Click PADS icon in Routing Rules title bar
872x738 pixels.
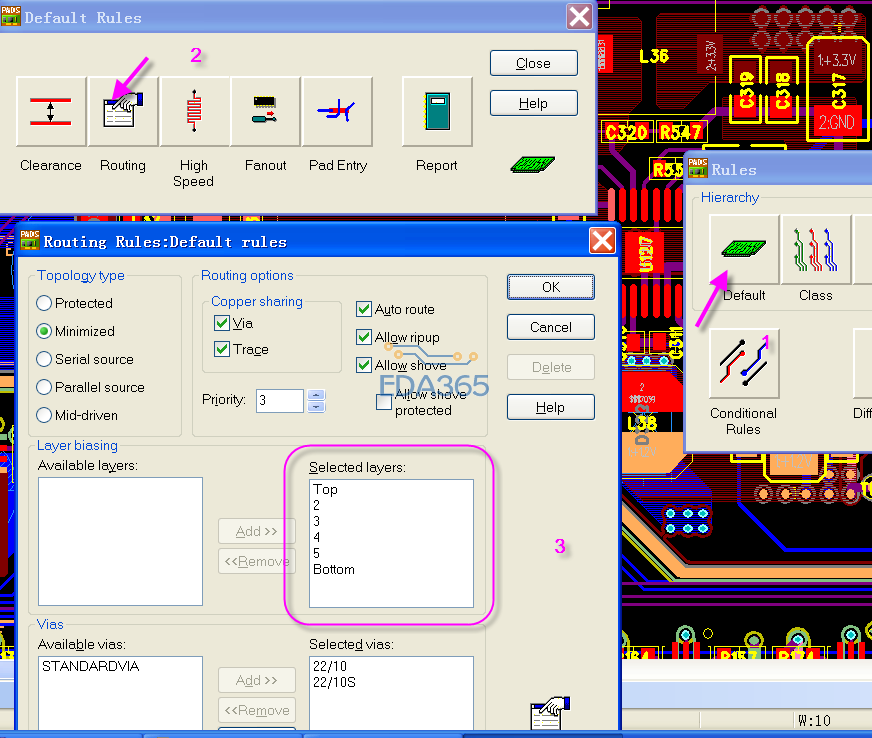tap(29, 241)
